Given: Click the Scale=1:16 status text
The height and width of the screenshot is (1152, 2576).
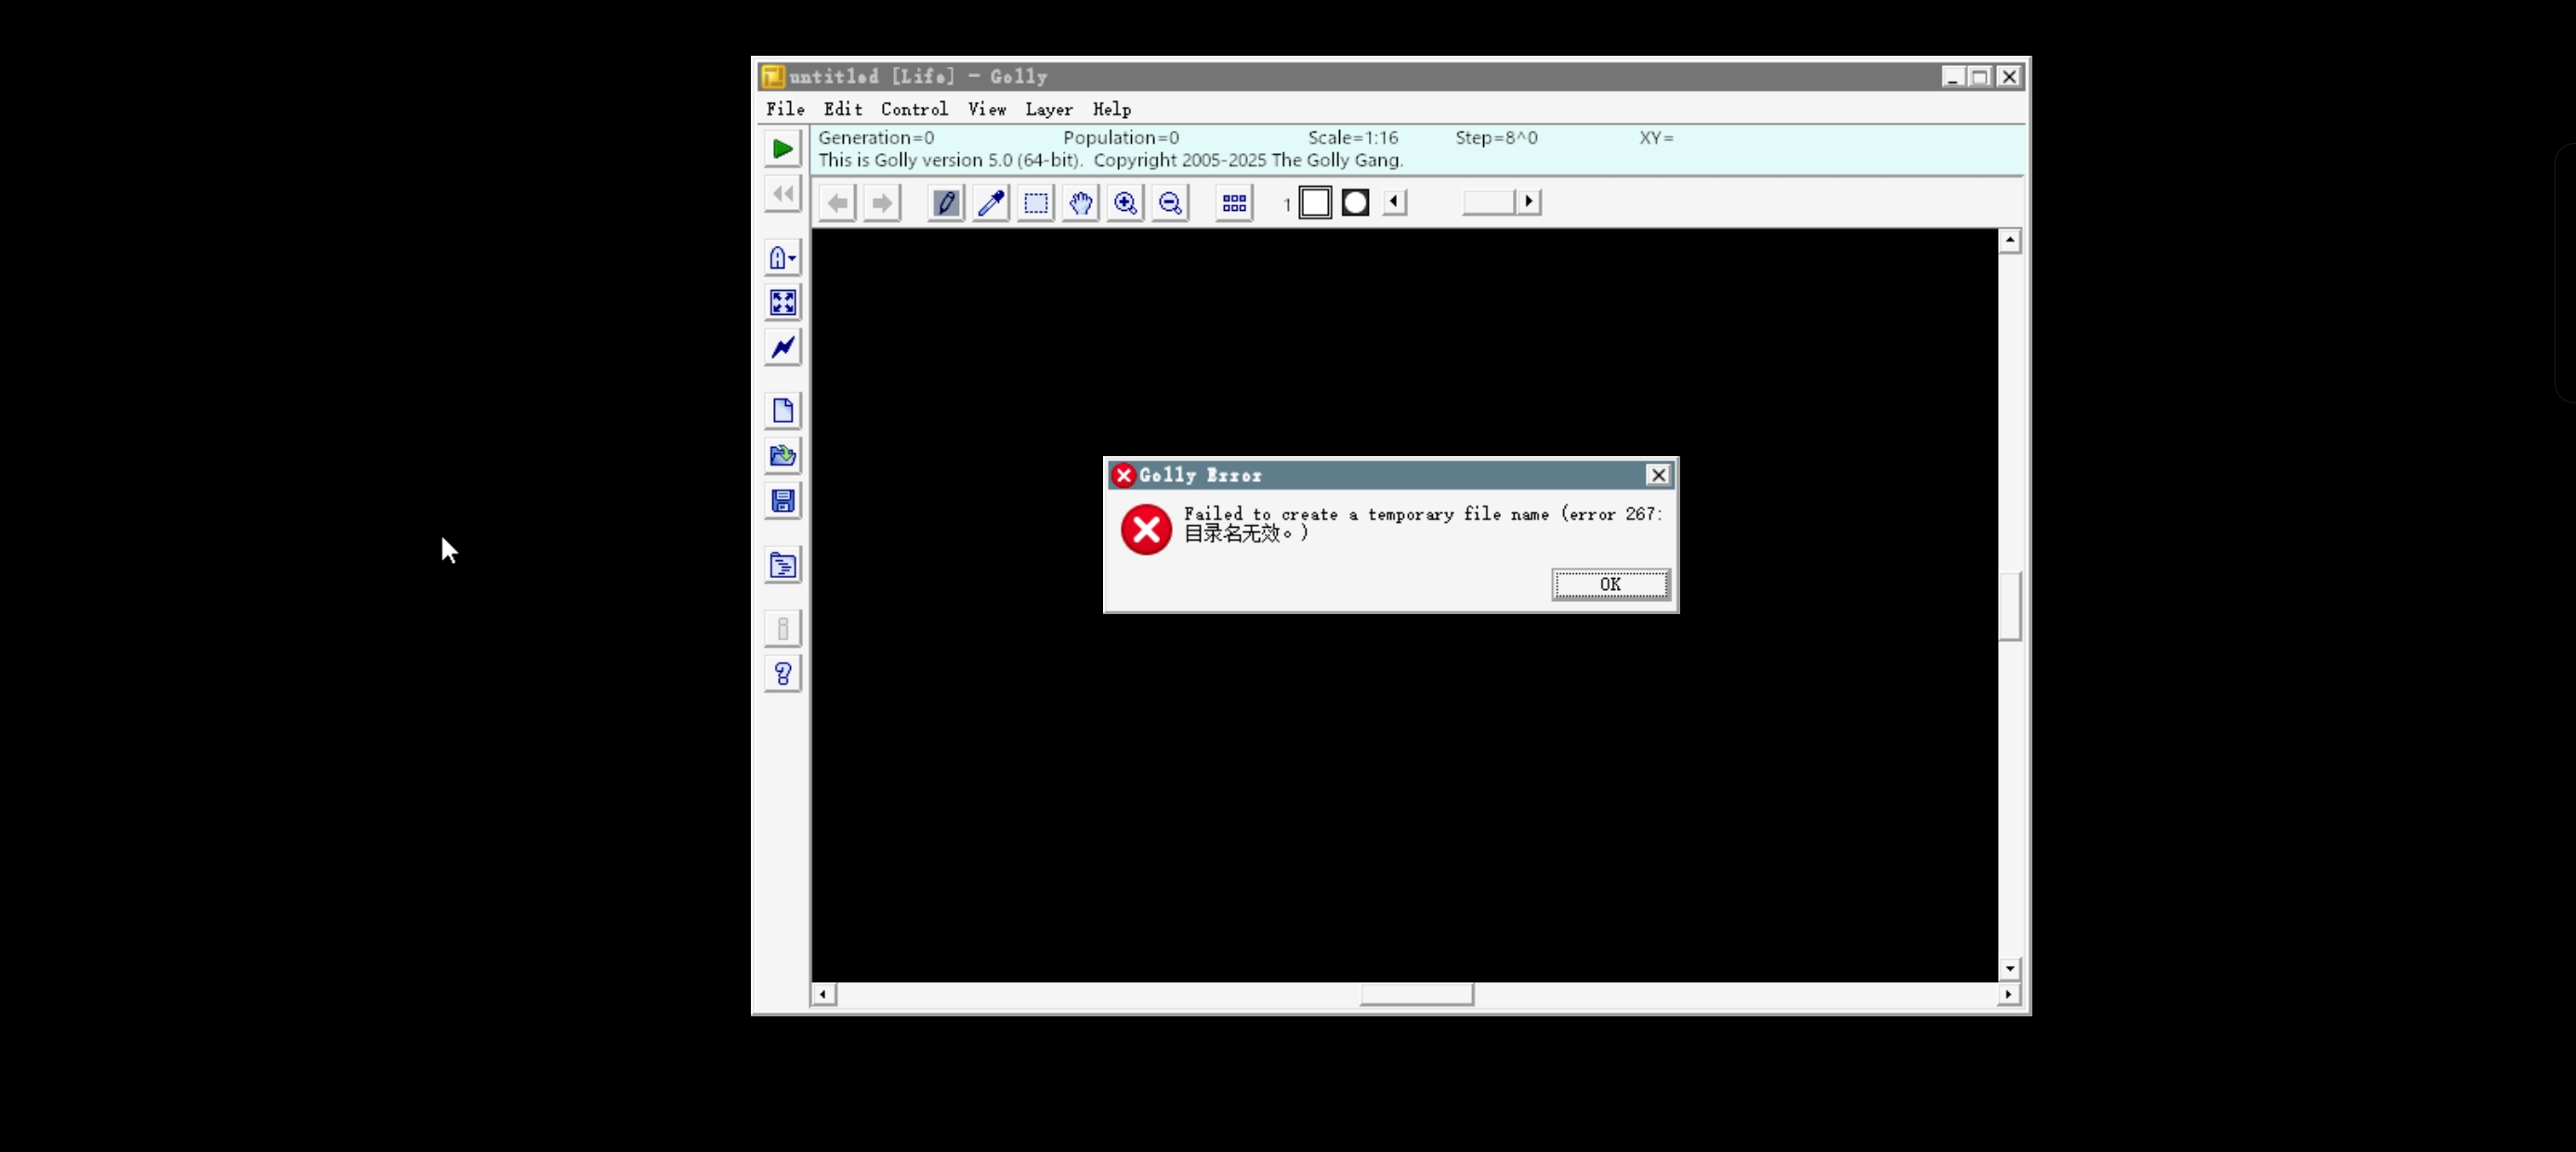Looking at the screenshot, I should pyautogui.click(x=1353, y=138).
